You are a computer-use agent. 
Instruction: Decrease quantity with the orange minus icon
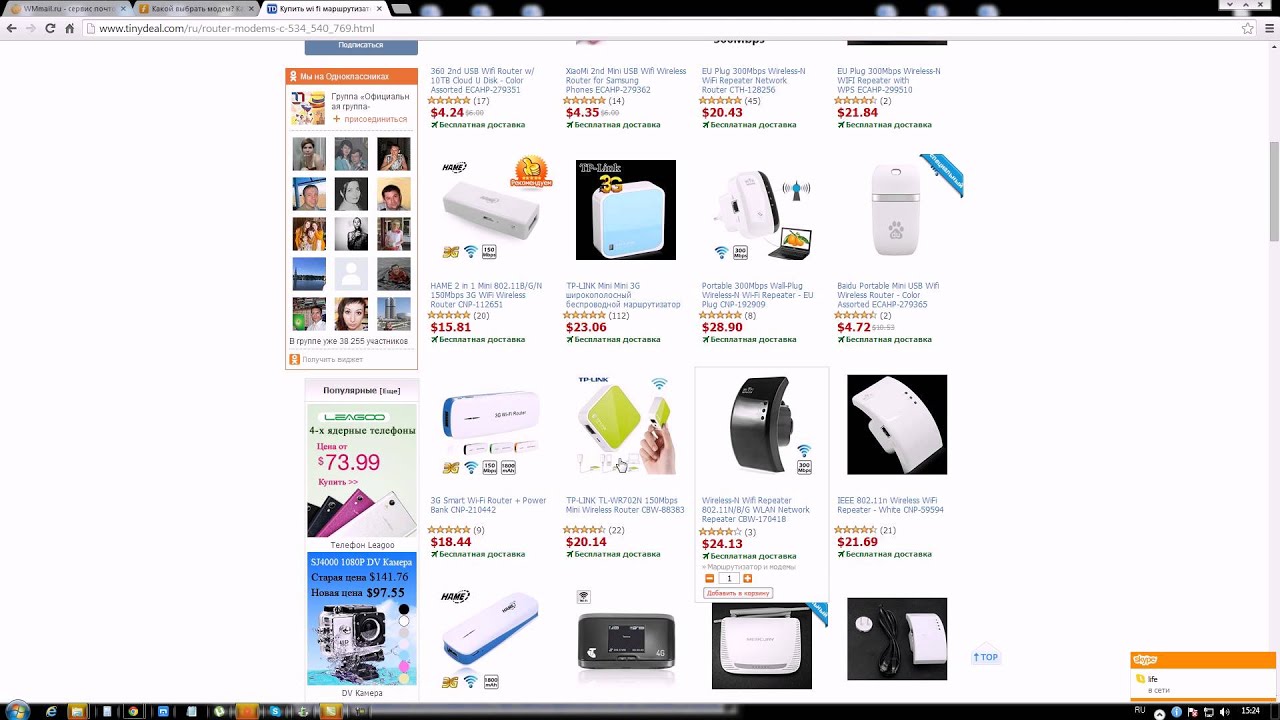pyautogui.click(x=710, y=579)
